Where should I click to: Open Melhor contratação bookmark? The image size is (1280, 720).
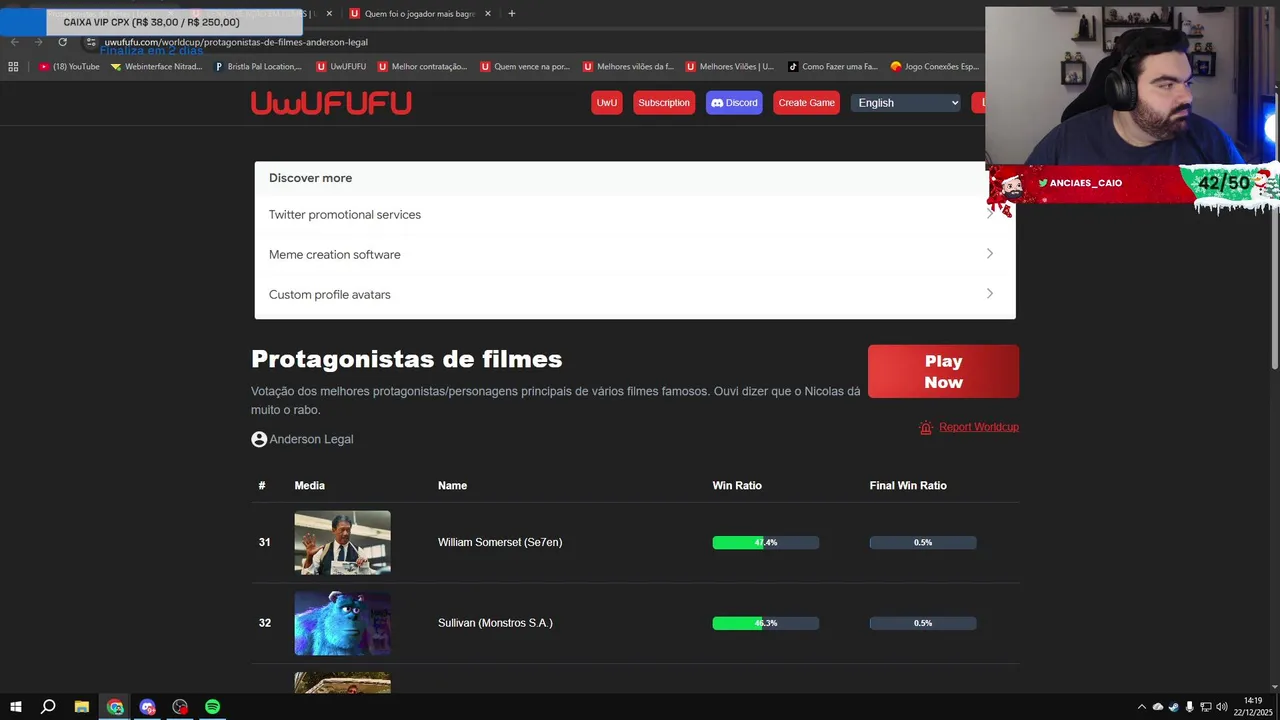pyautogui.click(x=422, y=67)
